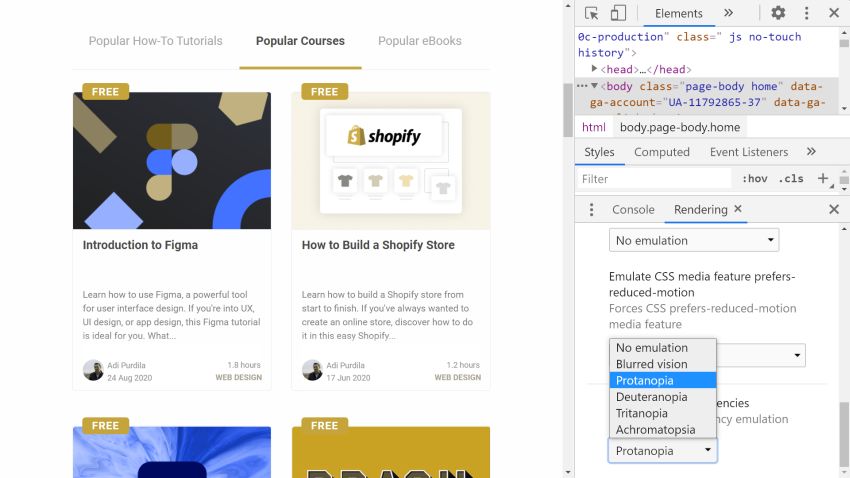Open the Introduction to Figma course title
850x478 pixels.
tap(140, 245)
